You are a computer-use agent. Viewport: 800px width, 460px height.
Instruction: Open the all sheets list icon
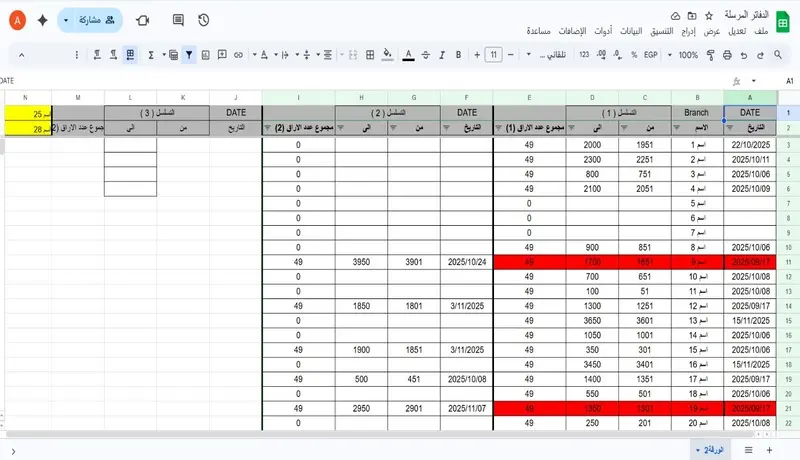pyautogui.click(x=748, y=450)
